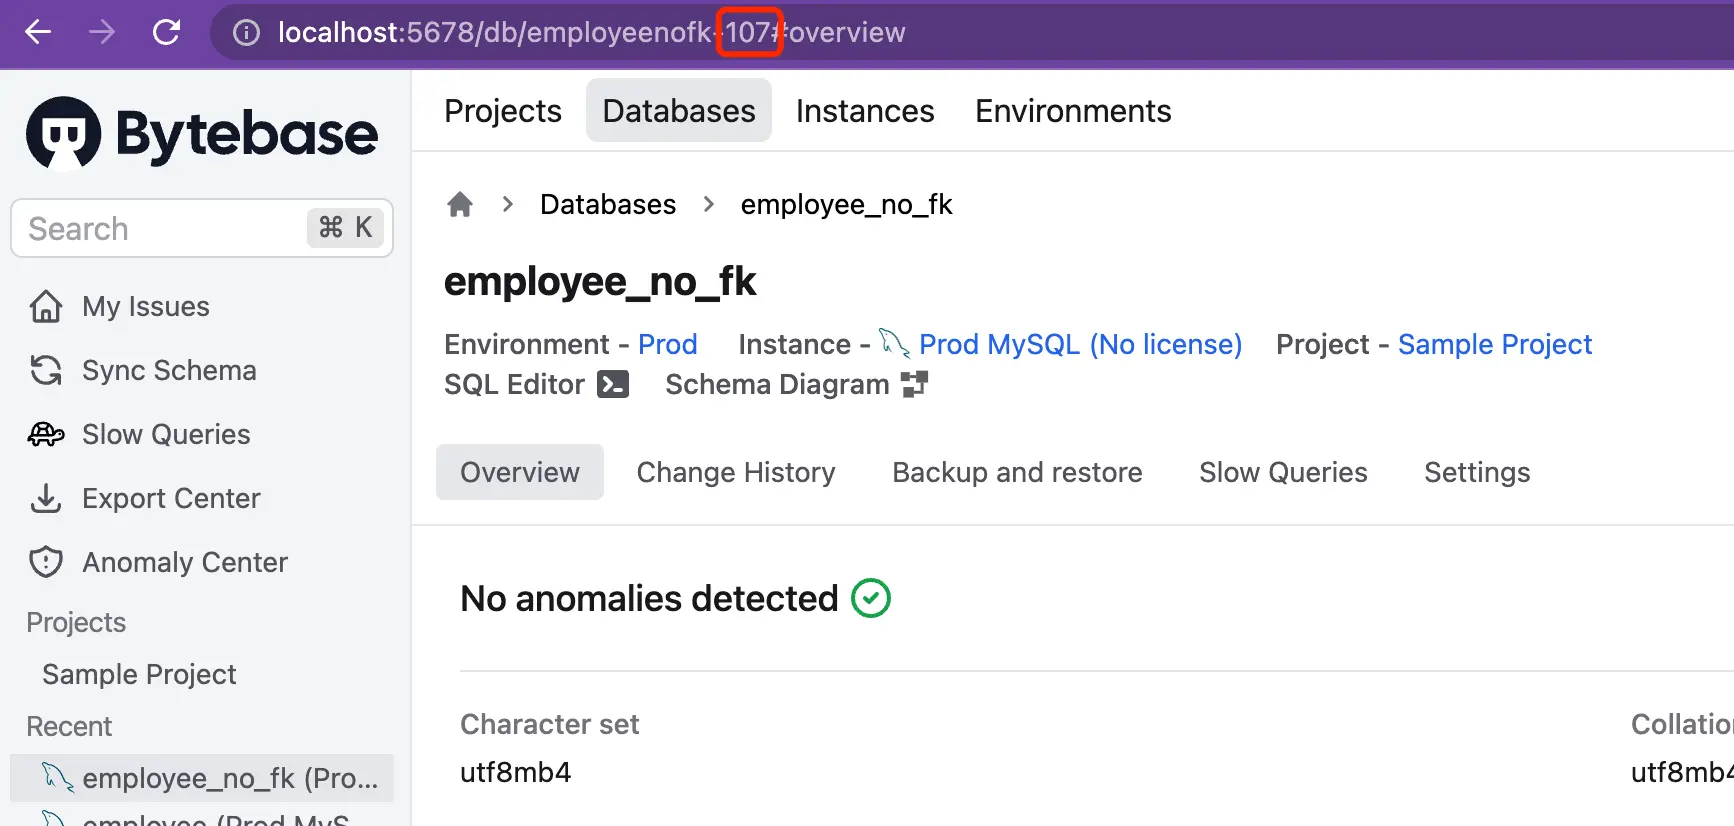
Task: Open recent employee_no_fk database item
Action: [202, 778]
